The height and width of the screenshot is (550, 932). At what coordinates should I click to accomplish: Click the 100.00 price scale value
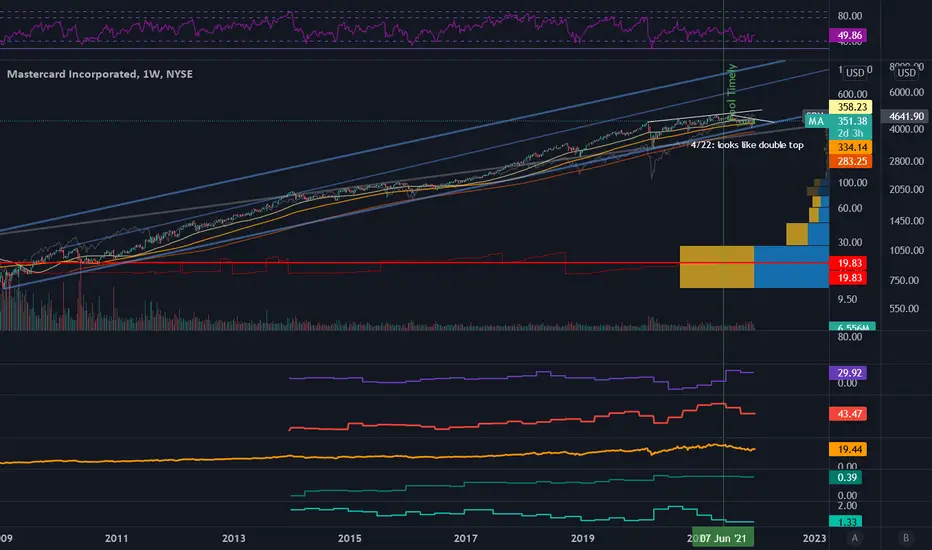click(852, 183)
